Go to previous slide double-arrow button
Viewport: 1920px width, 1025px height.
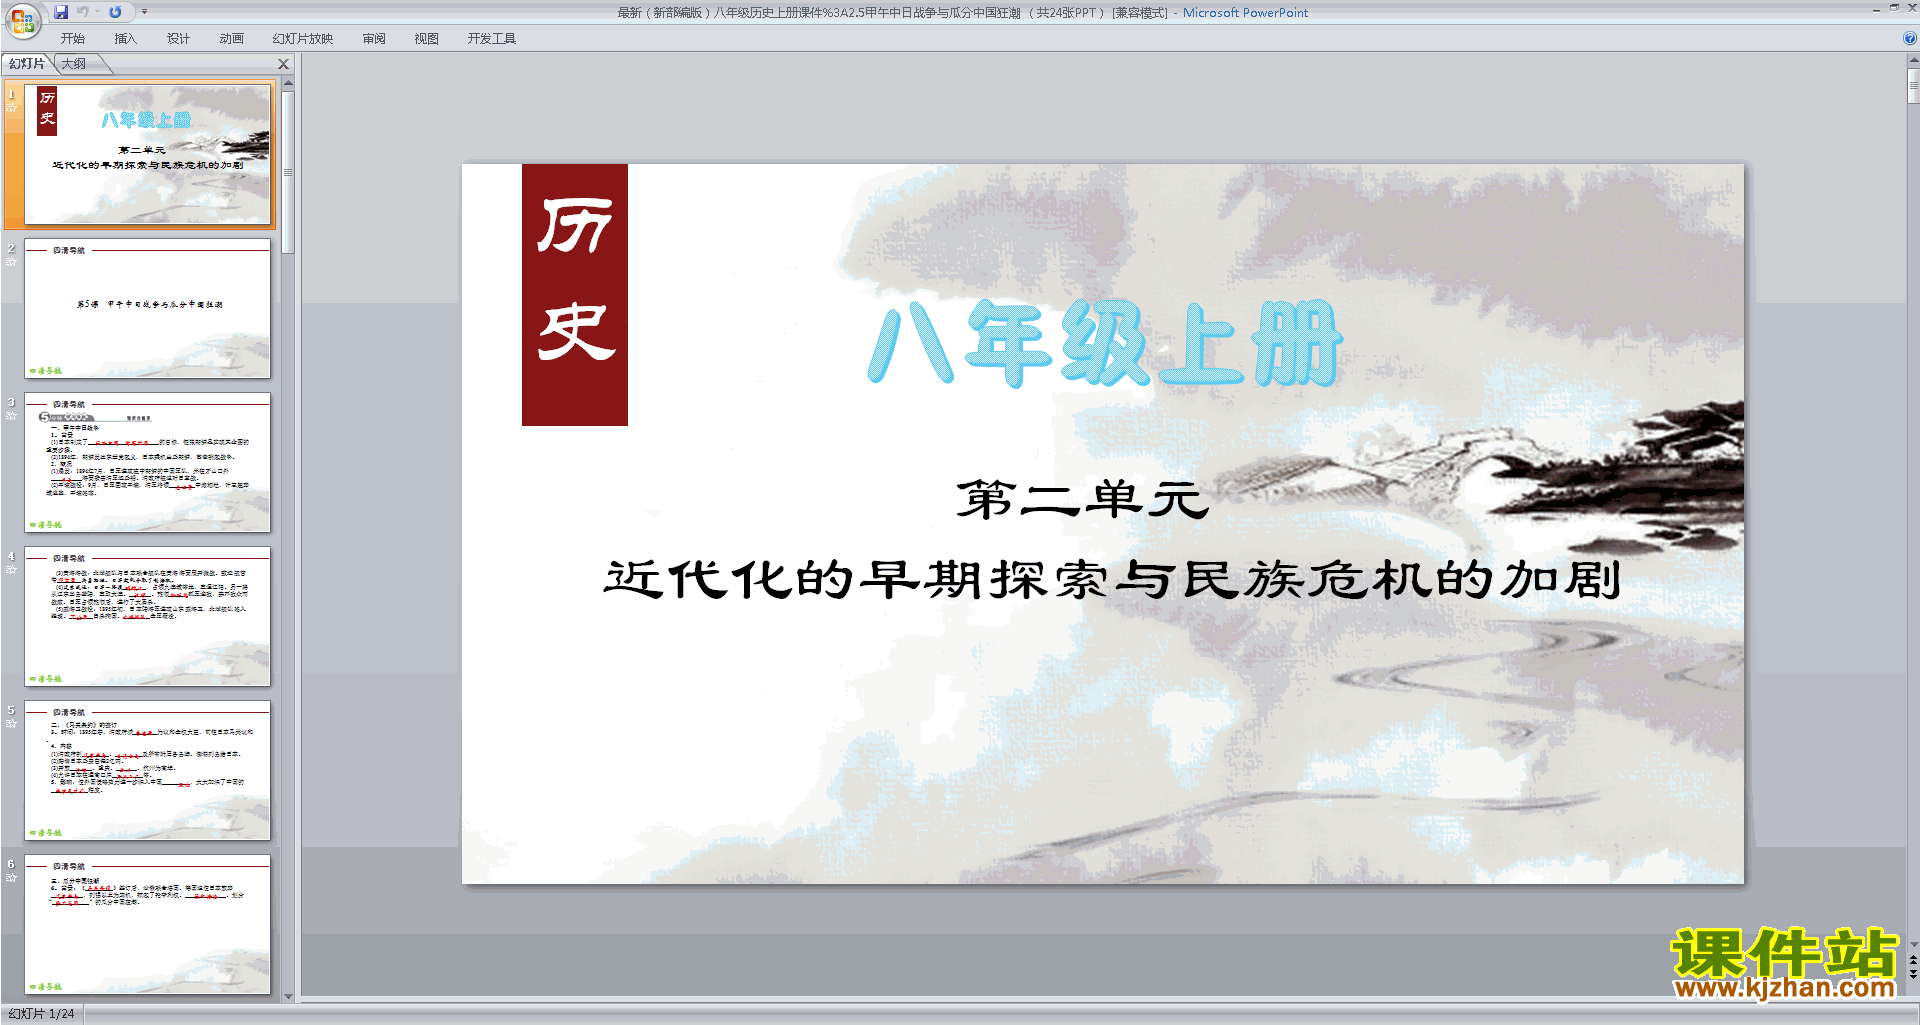1913,960
